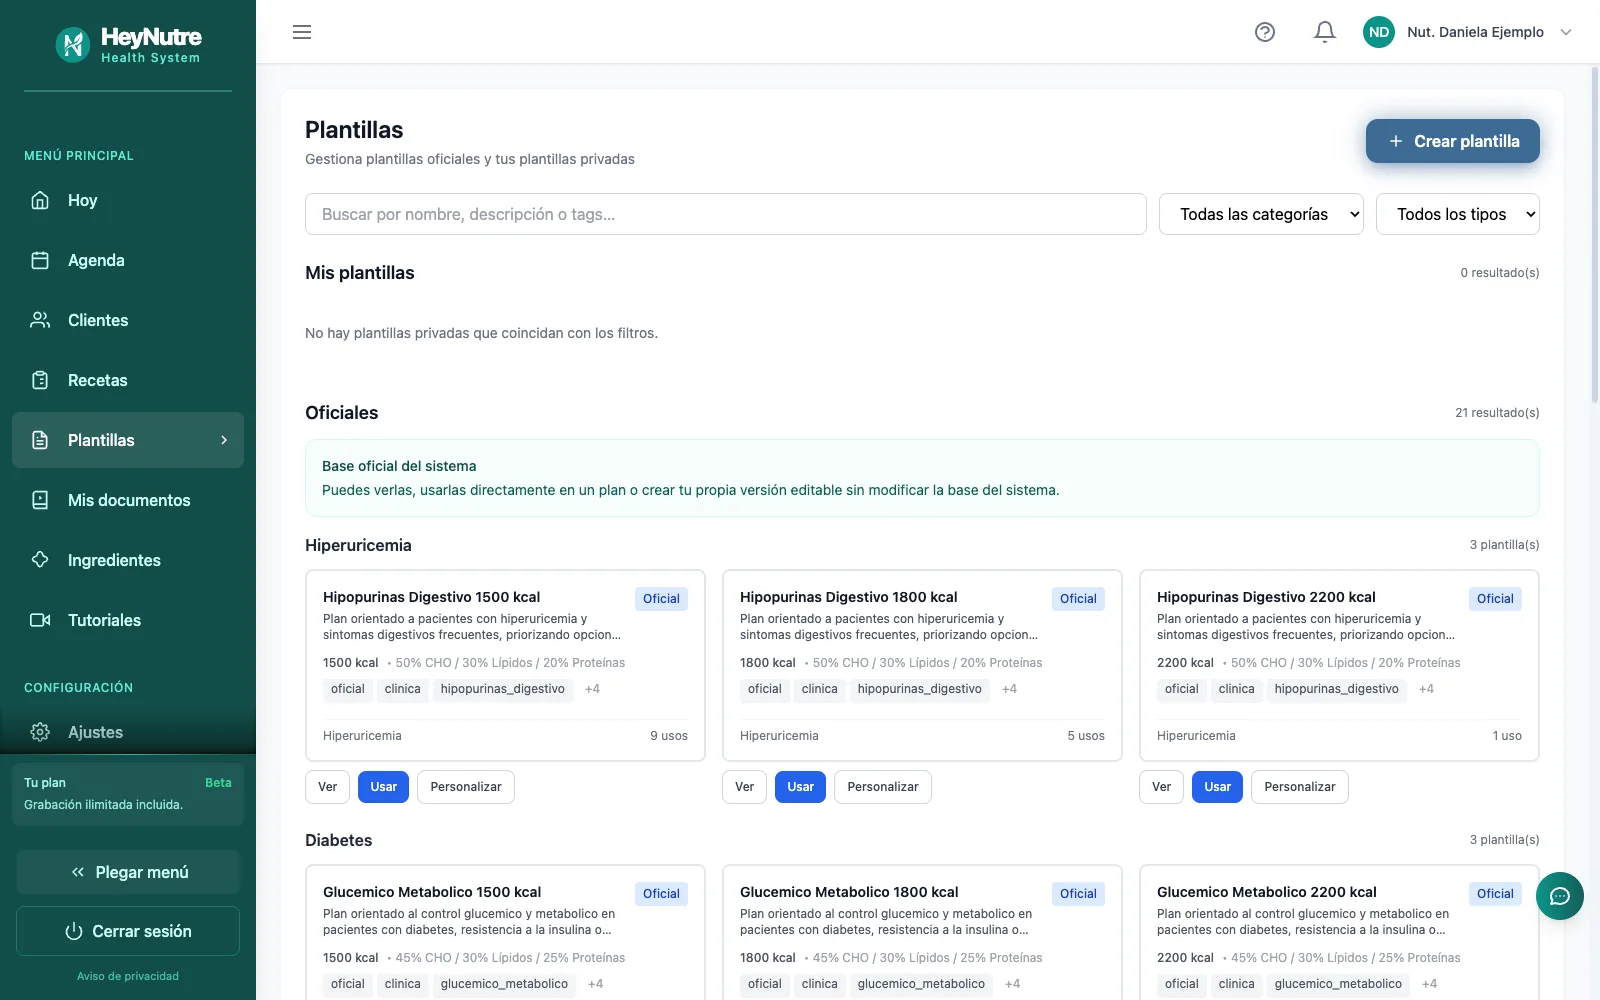Open the notifications bell
This screenshot has height=1000, width=1600.
pyautogui.click(x=1325, y=32)
